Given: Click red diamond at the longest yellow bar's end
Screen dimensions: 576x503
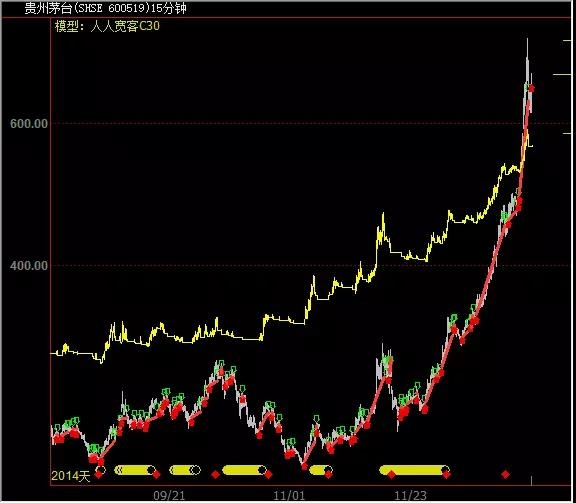Looking at the screenshot, I should coord(446,475).
